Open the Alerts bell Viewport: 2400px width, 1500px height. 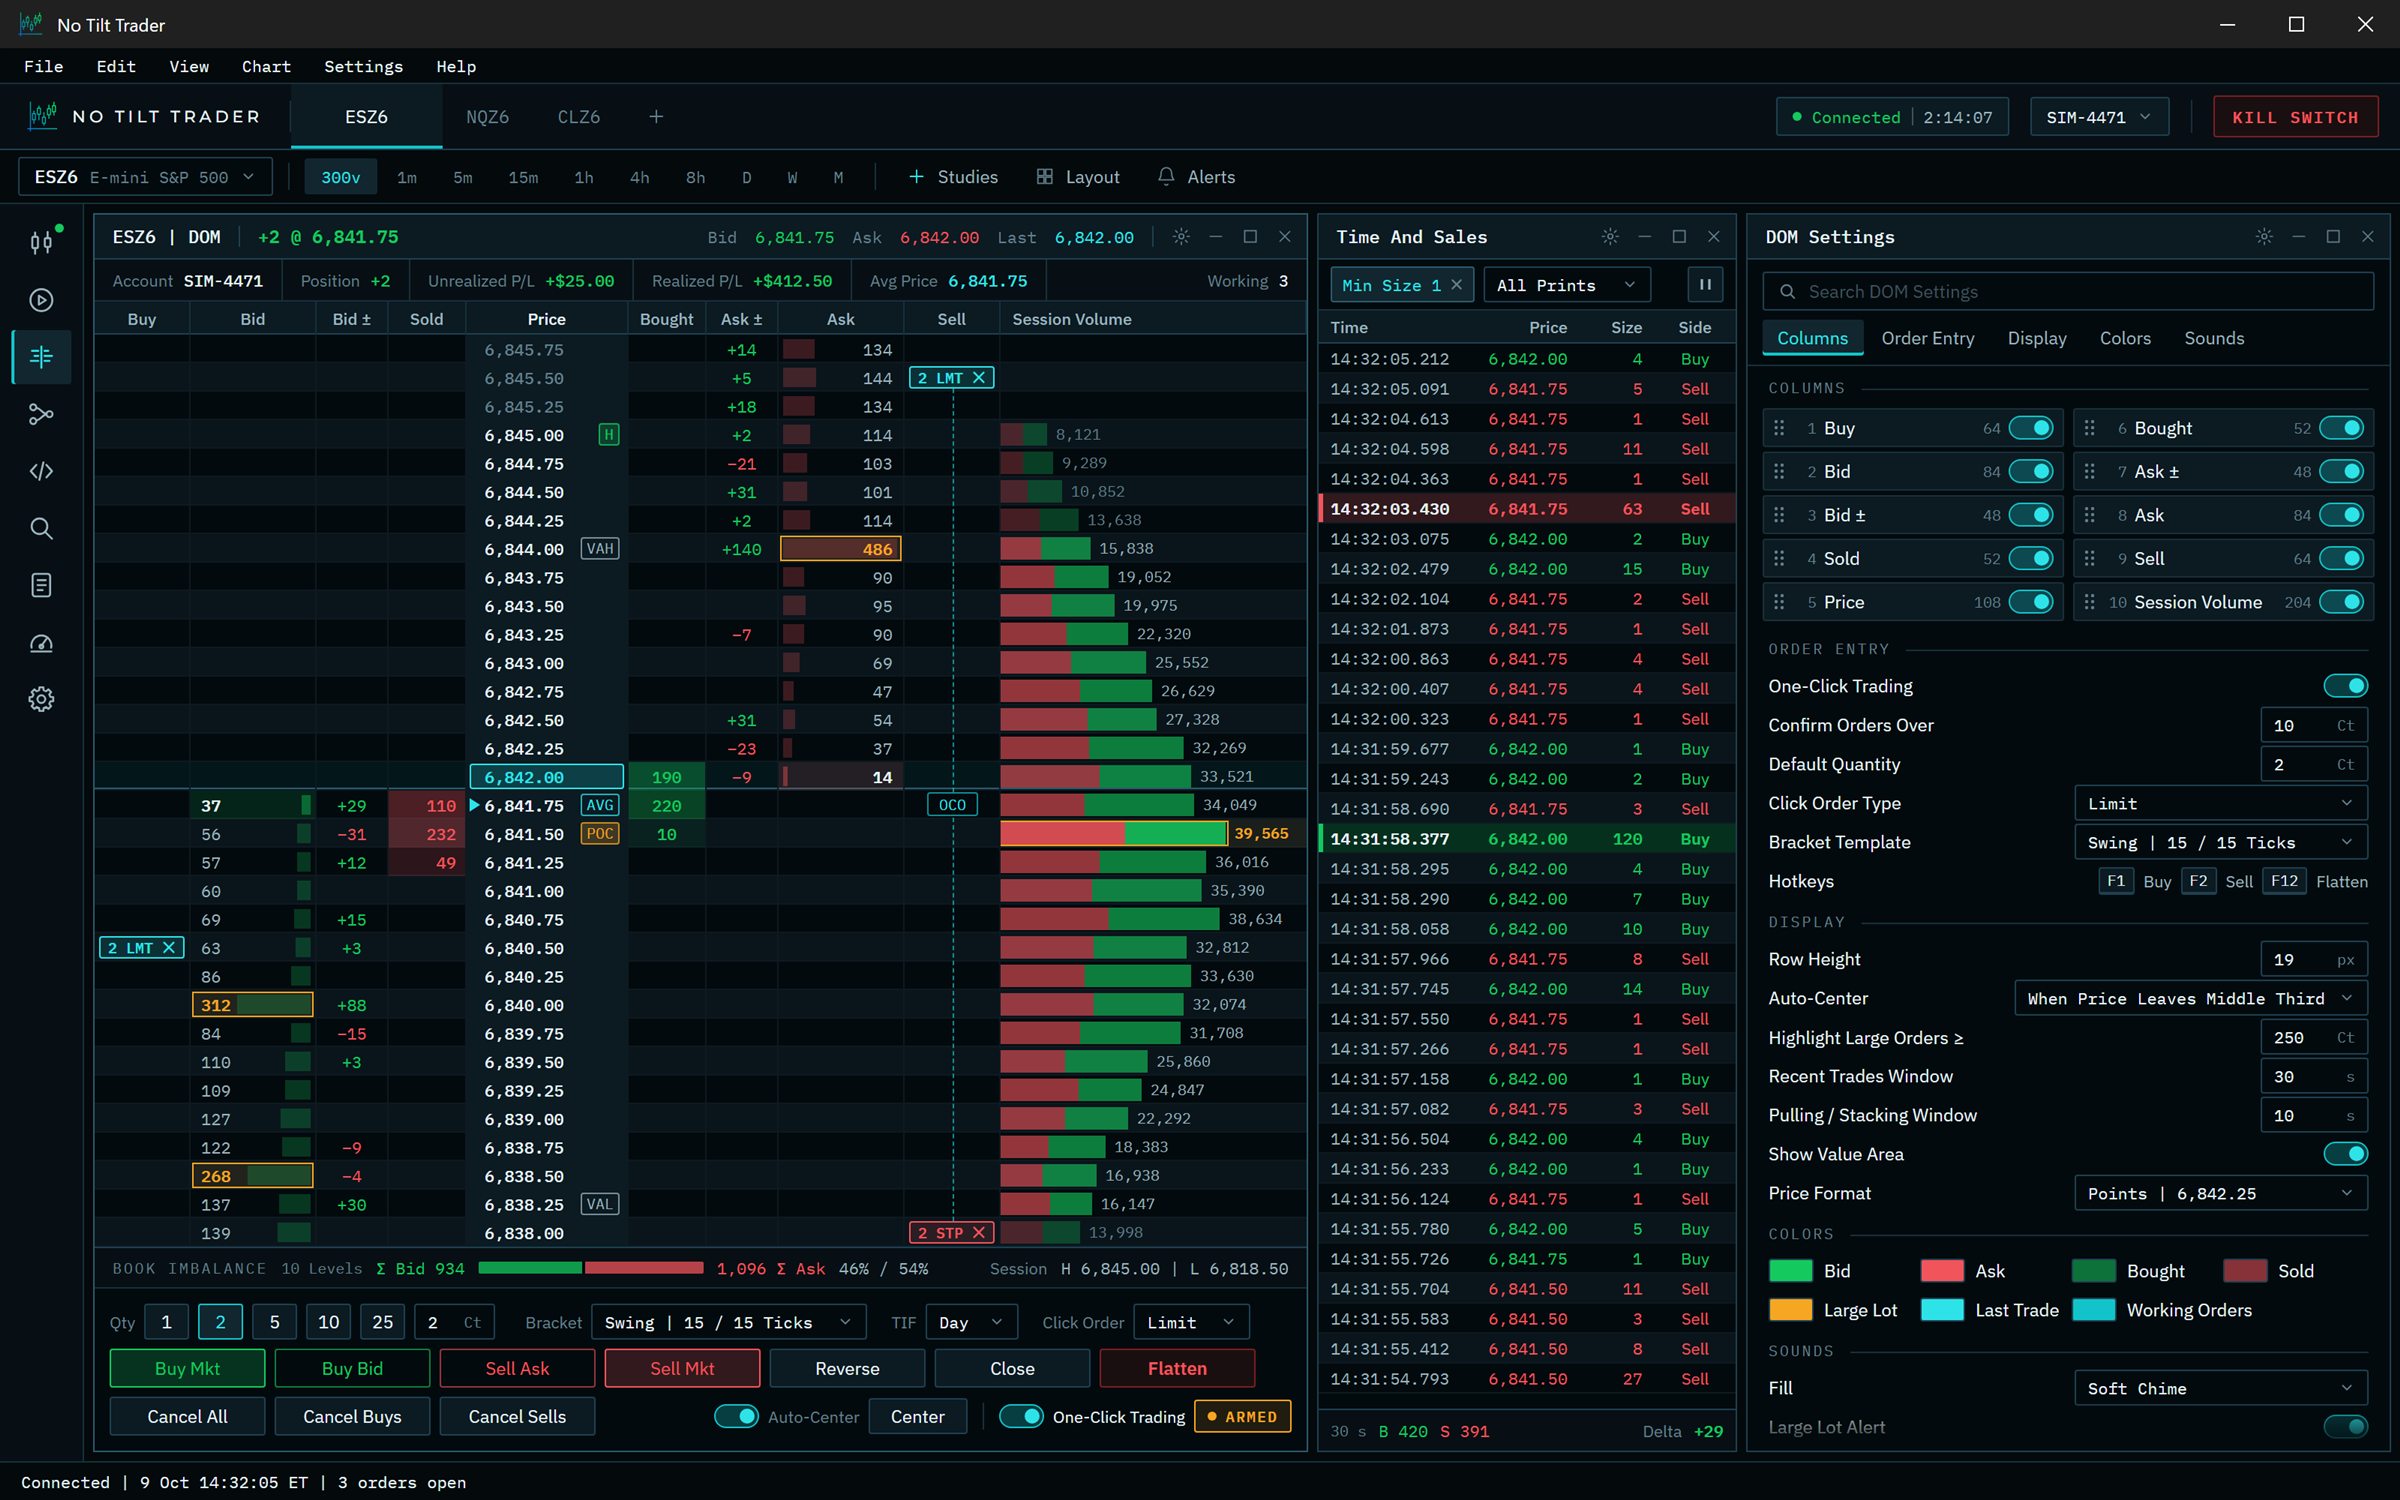(1196, 177)
